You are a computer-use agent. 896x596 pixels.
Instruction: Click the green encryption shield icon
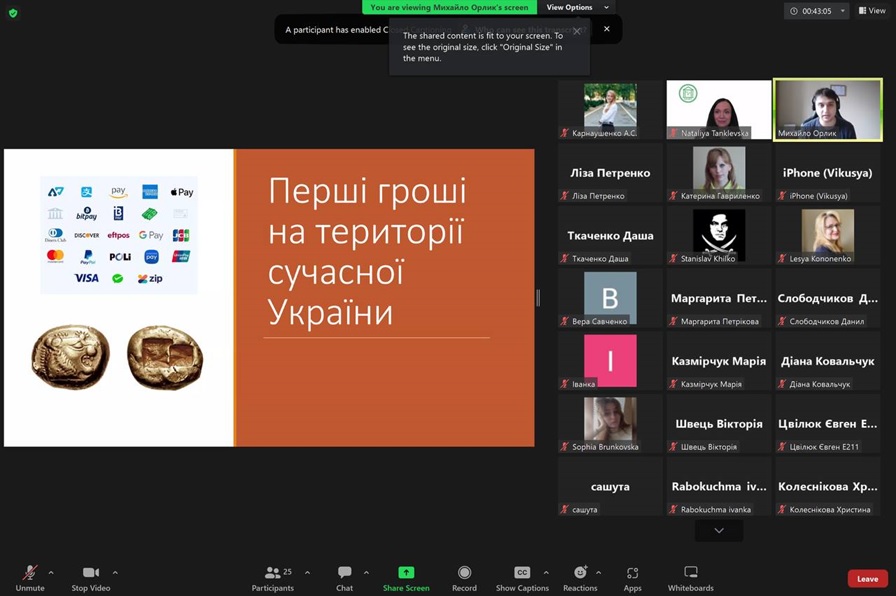(x=13, y=13)
